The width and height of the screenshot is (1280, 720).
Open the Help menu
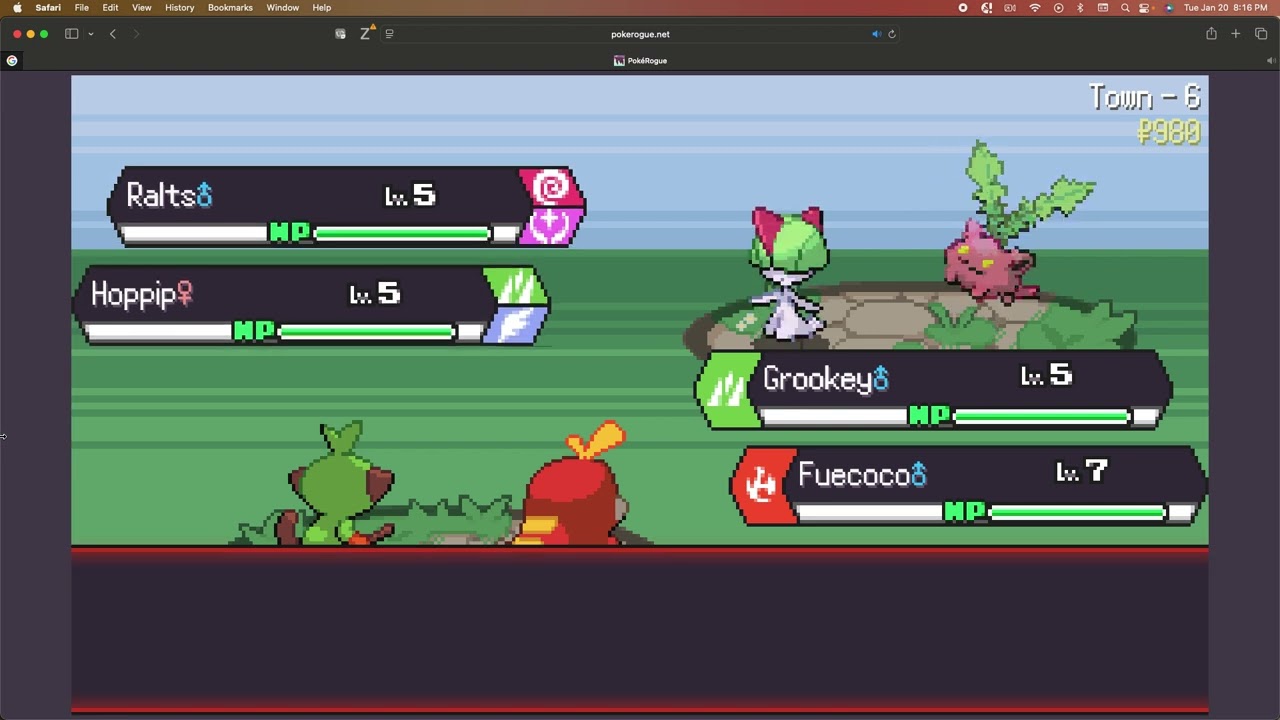click(x=322, y=7)
